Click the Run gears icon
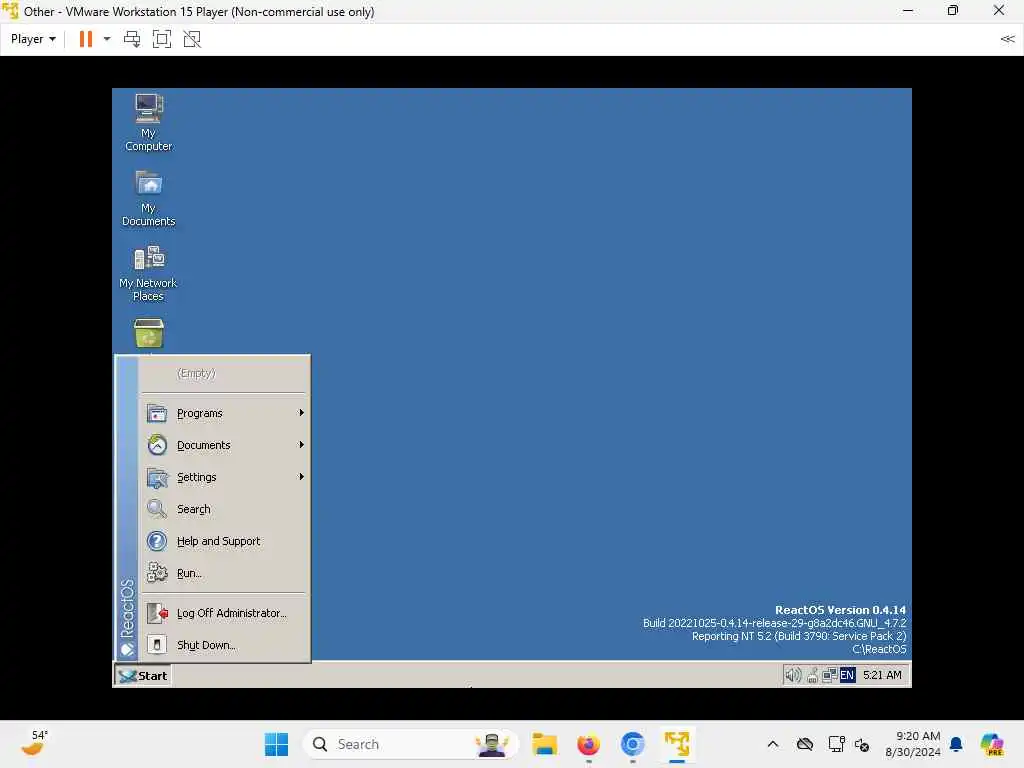Screen dimensions: 1024x768 [157, 573]
